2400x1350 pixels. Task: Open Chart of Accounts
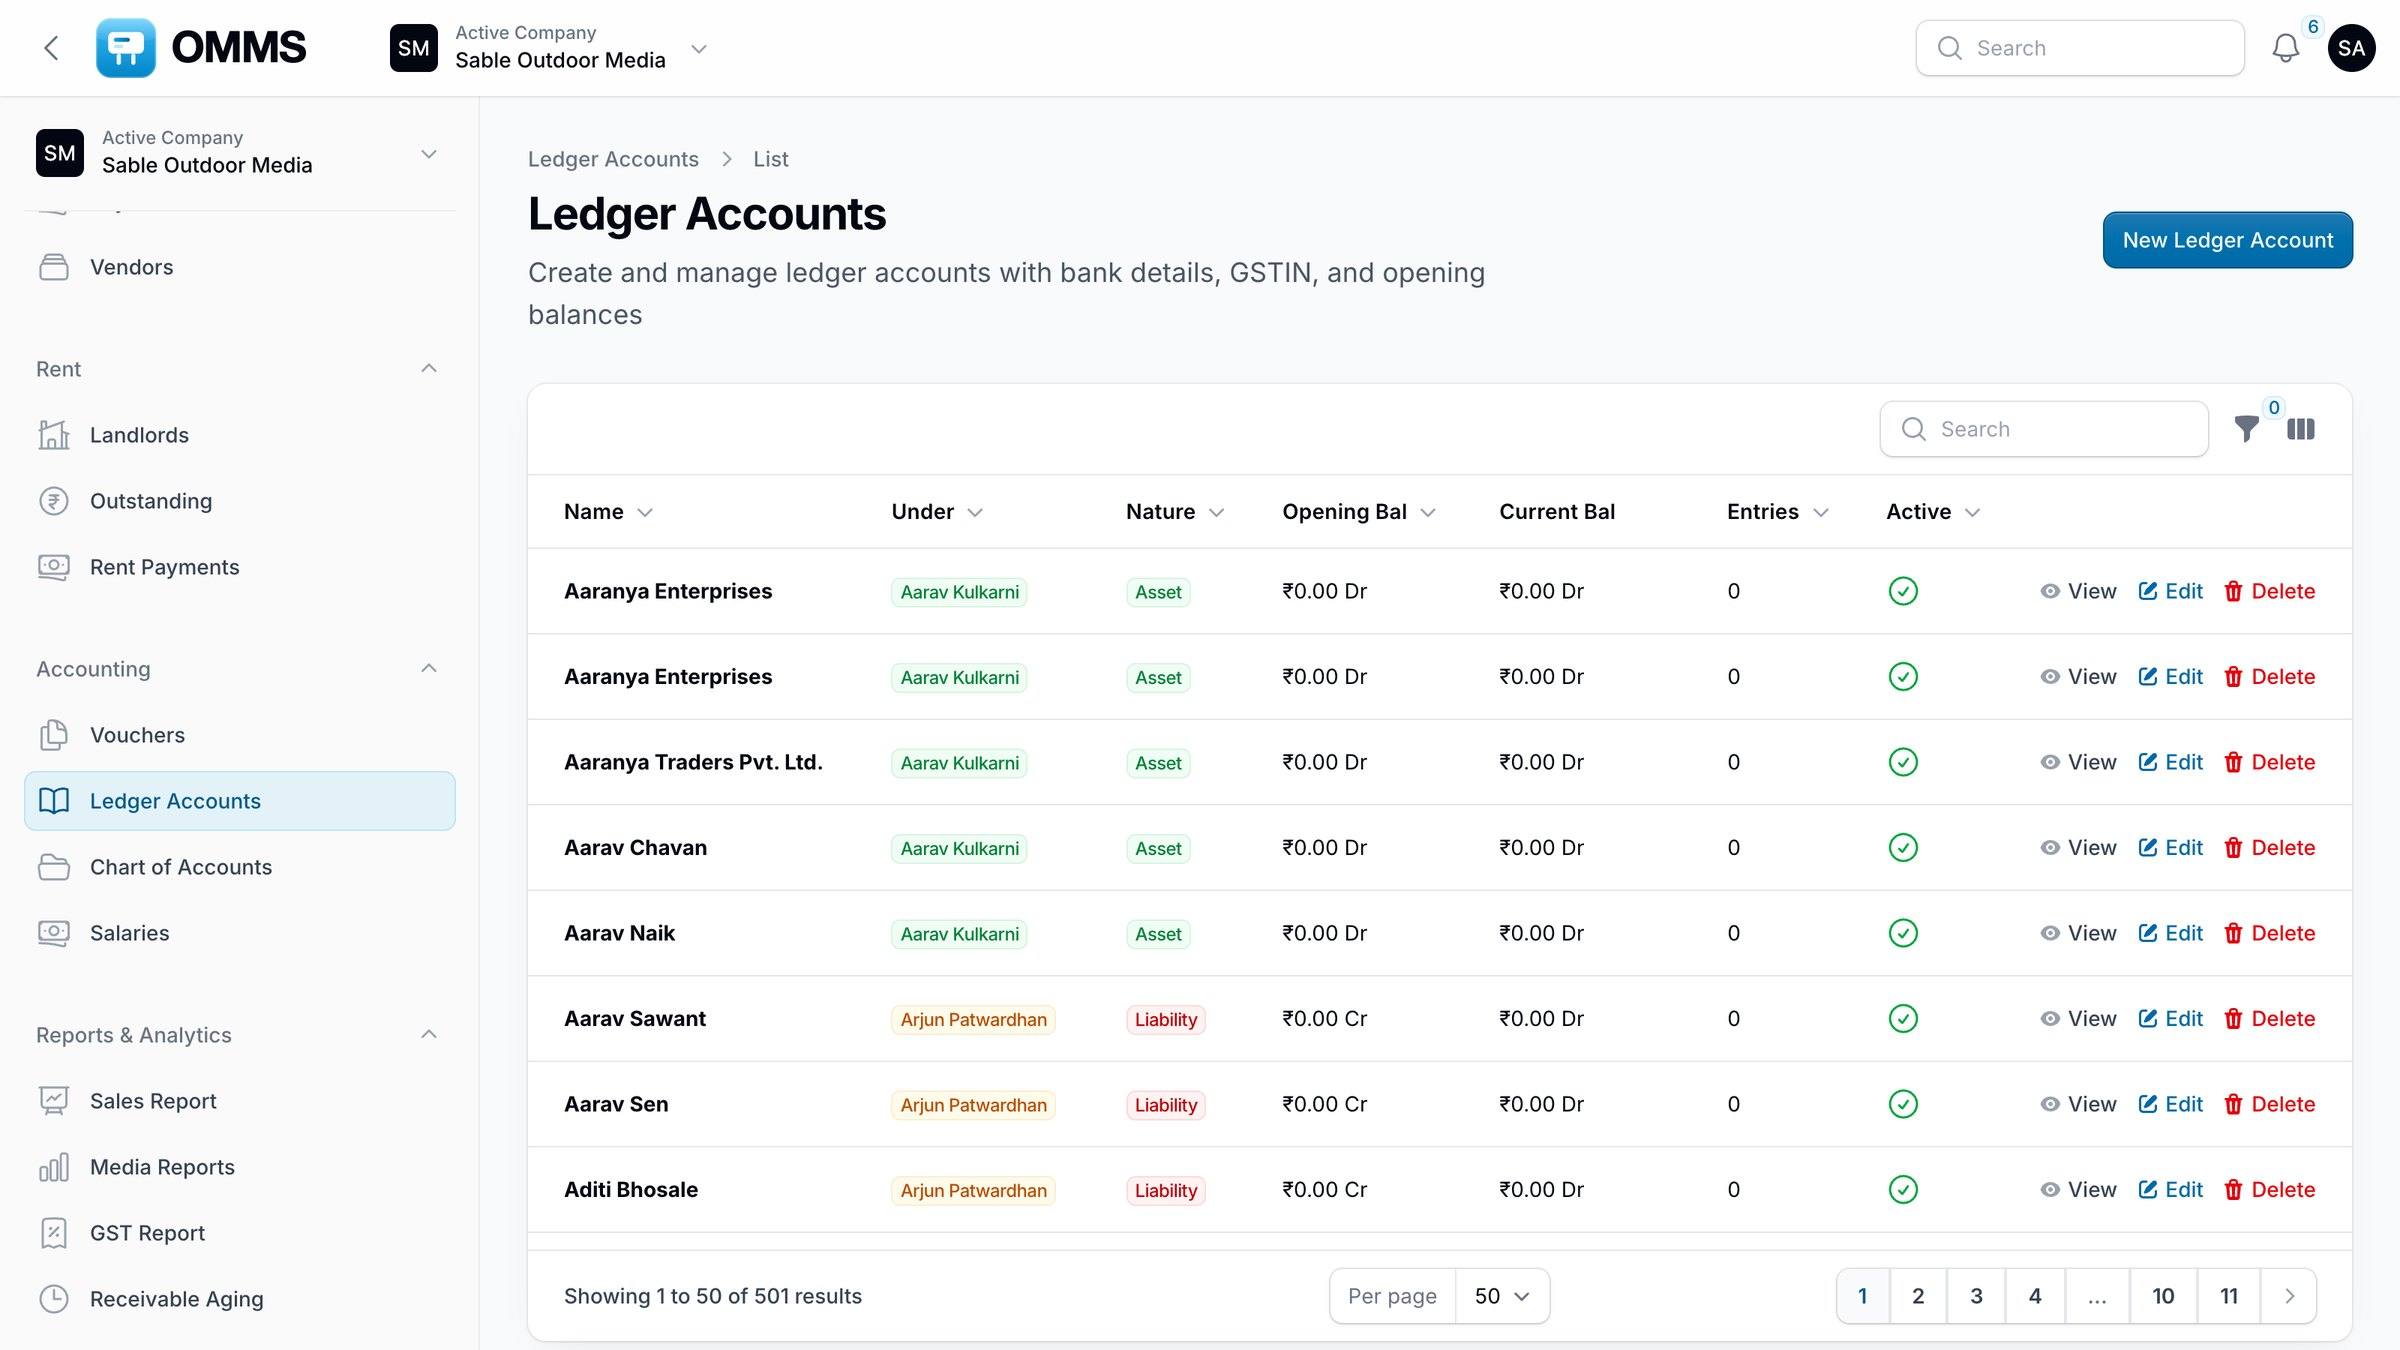coord(240,867)
